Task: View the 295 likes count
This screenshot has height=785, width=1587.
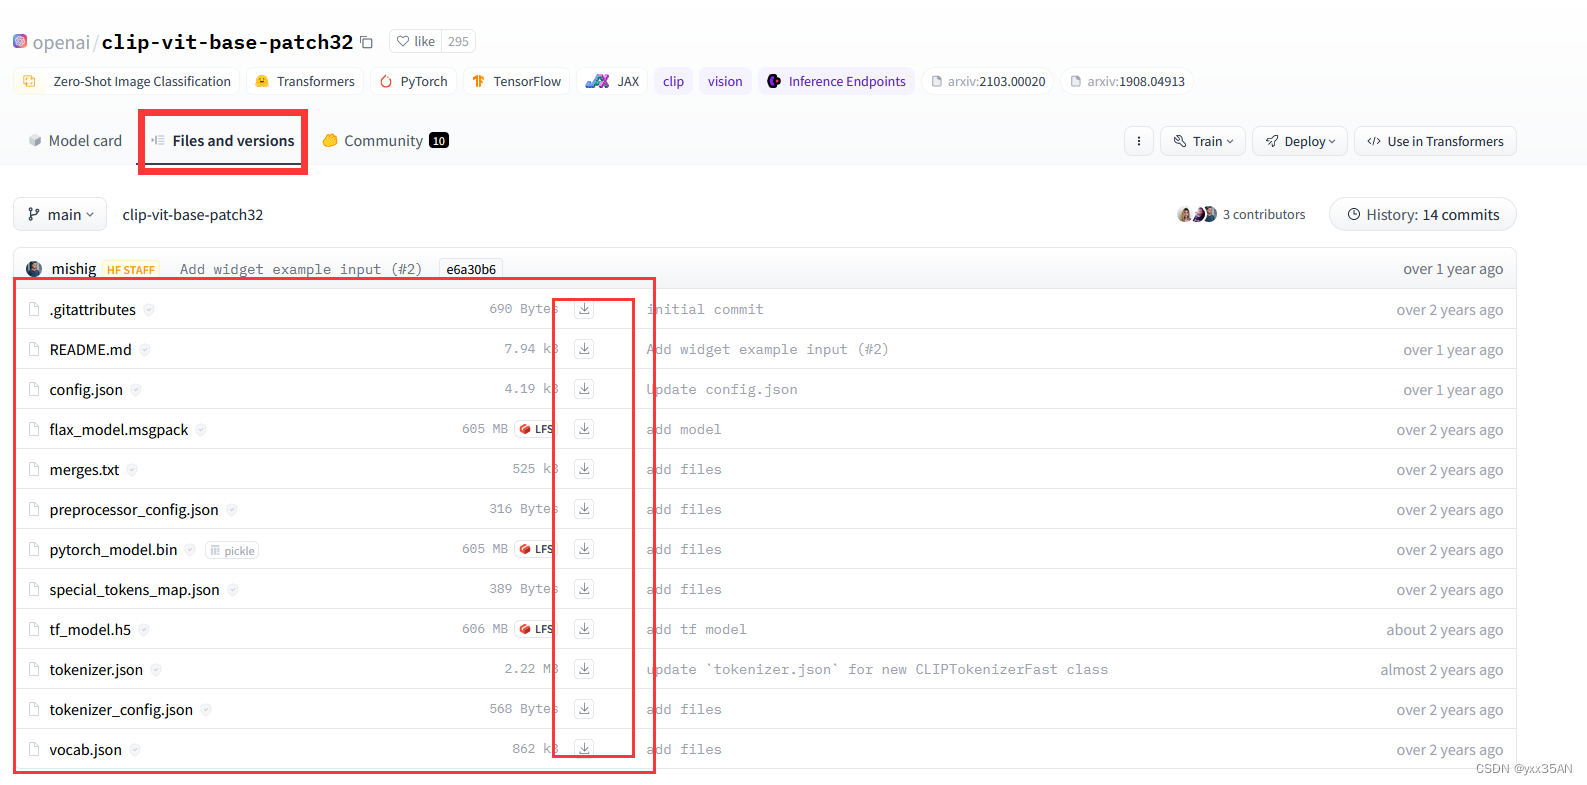Action: pos(458,41)
